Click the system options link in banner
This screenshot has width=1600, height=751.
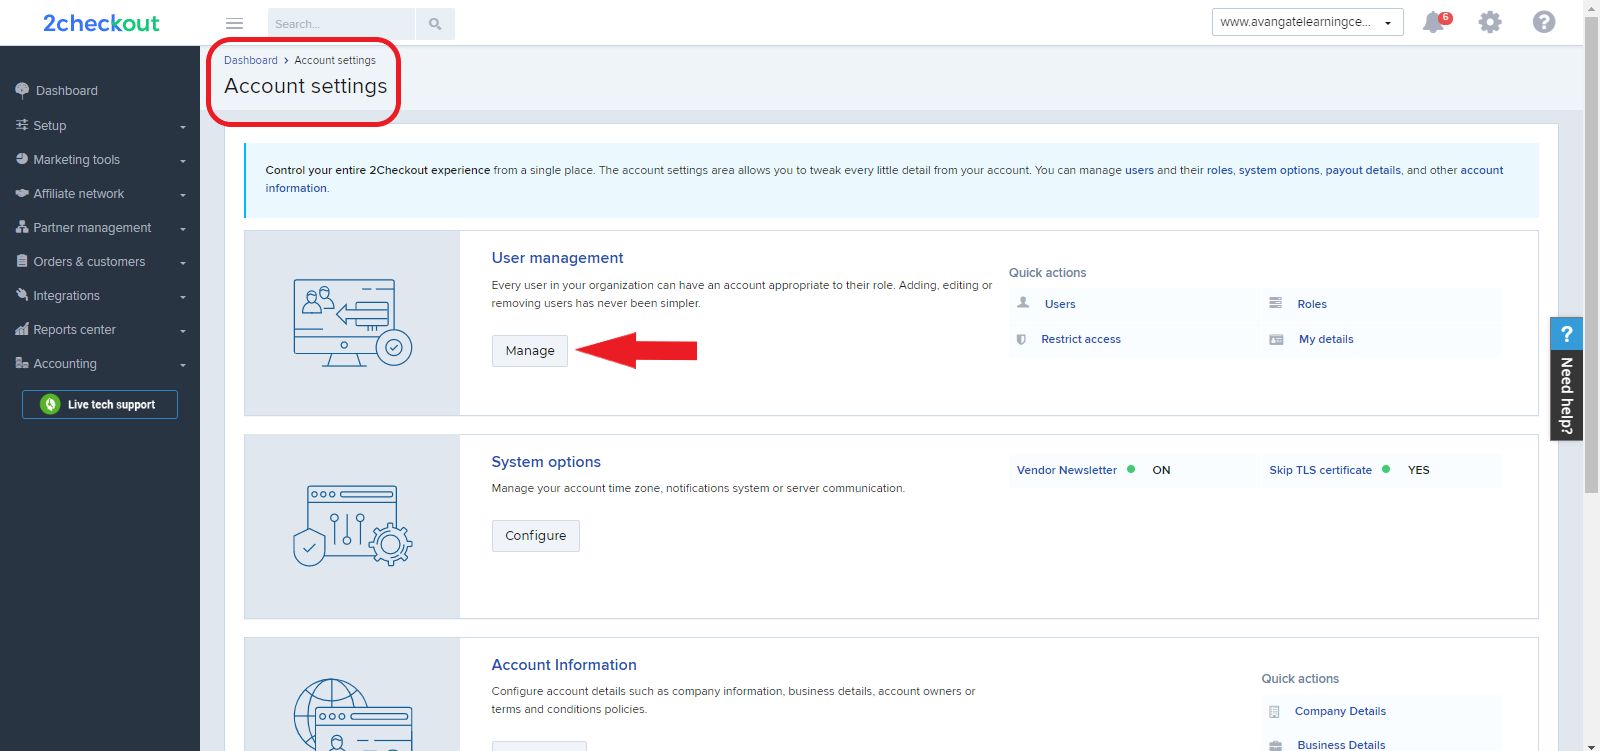1279,170
